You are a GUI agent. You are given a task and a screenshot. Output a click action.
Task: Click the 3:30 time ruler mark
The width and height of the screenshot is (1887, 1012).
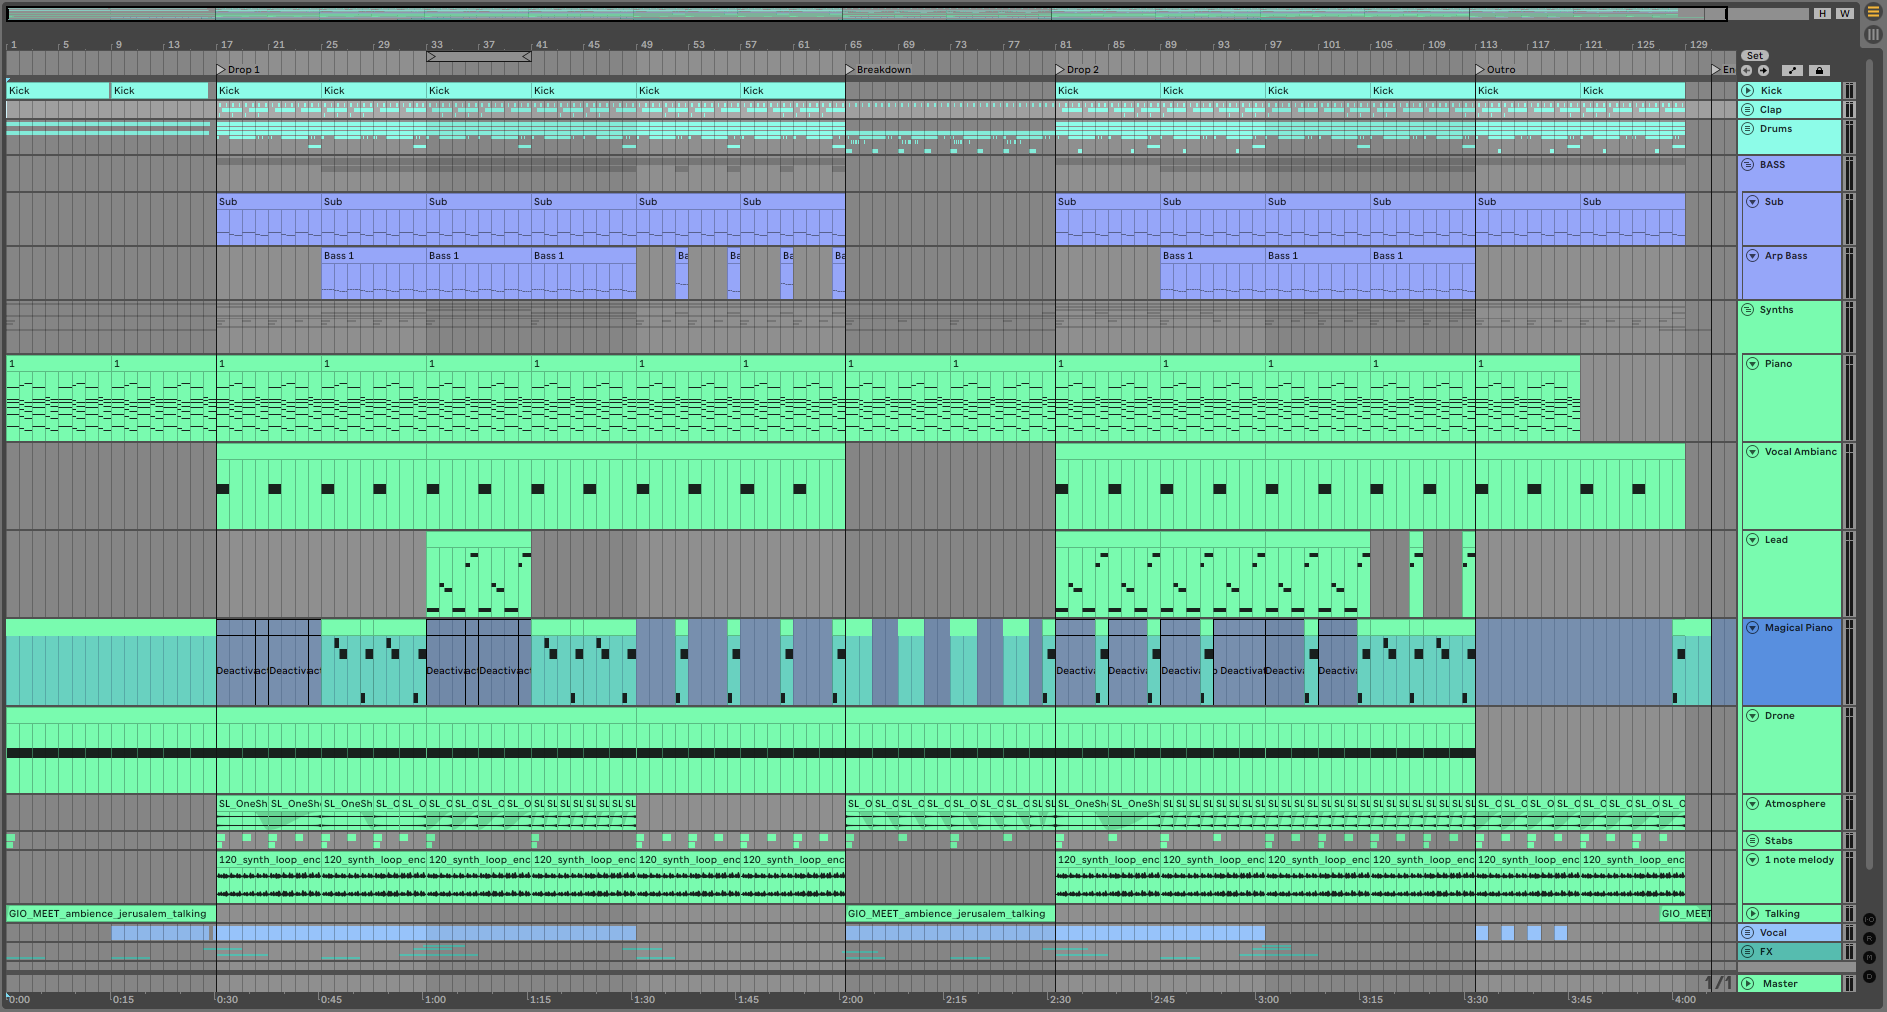pos(1476,999)
